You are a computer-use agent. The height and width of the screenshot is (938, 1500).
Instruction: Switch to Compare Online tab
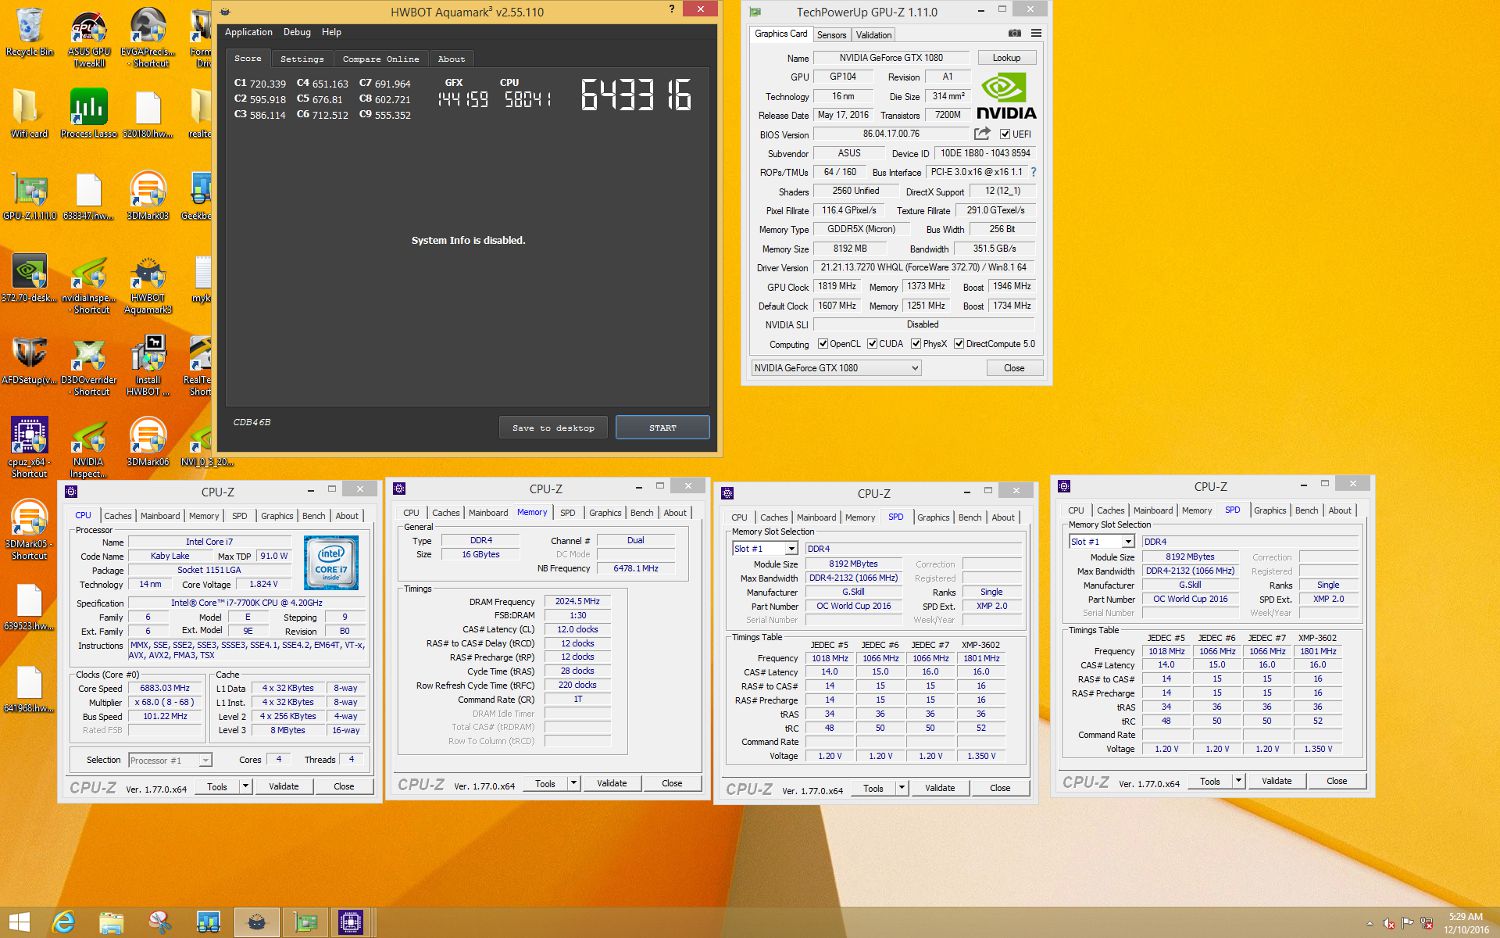pos(381,59)
